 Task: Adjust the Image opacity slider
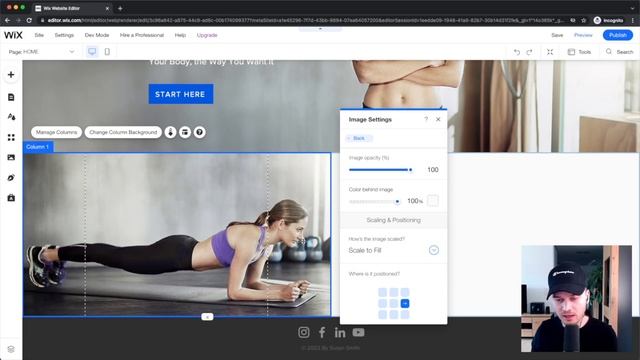(x=381, y=170)
